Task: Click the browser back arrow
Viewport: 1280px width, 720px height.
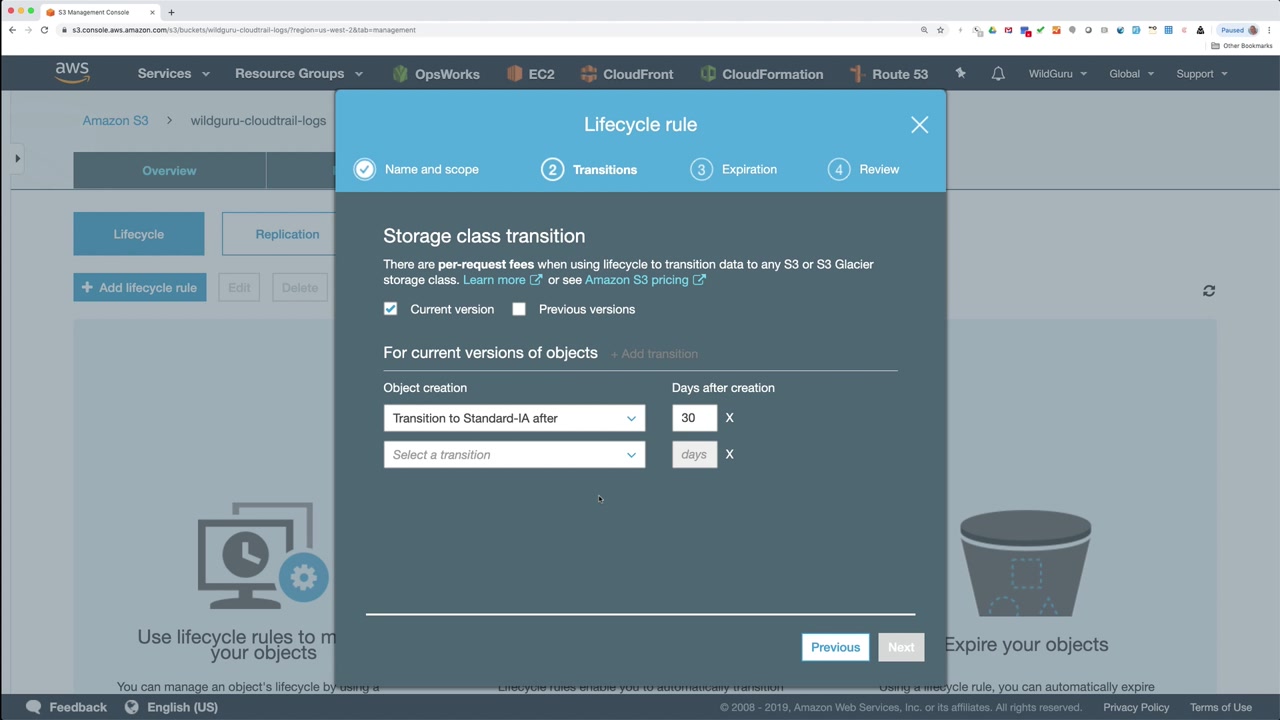Action: [x=12, y=30]
